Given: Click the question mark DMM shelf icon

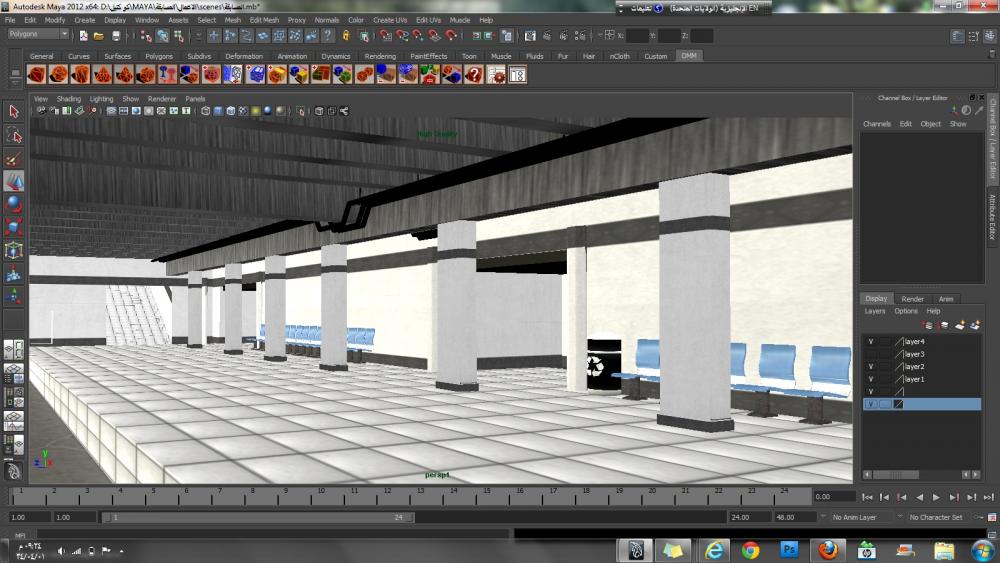Looking at the screenshot, I should tap(474, 75).
